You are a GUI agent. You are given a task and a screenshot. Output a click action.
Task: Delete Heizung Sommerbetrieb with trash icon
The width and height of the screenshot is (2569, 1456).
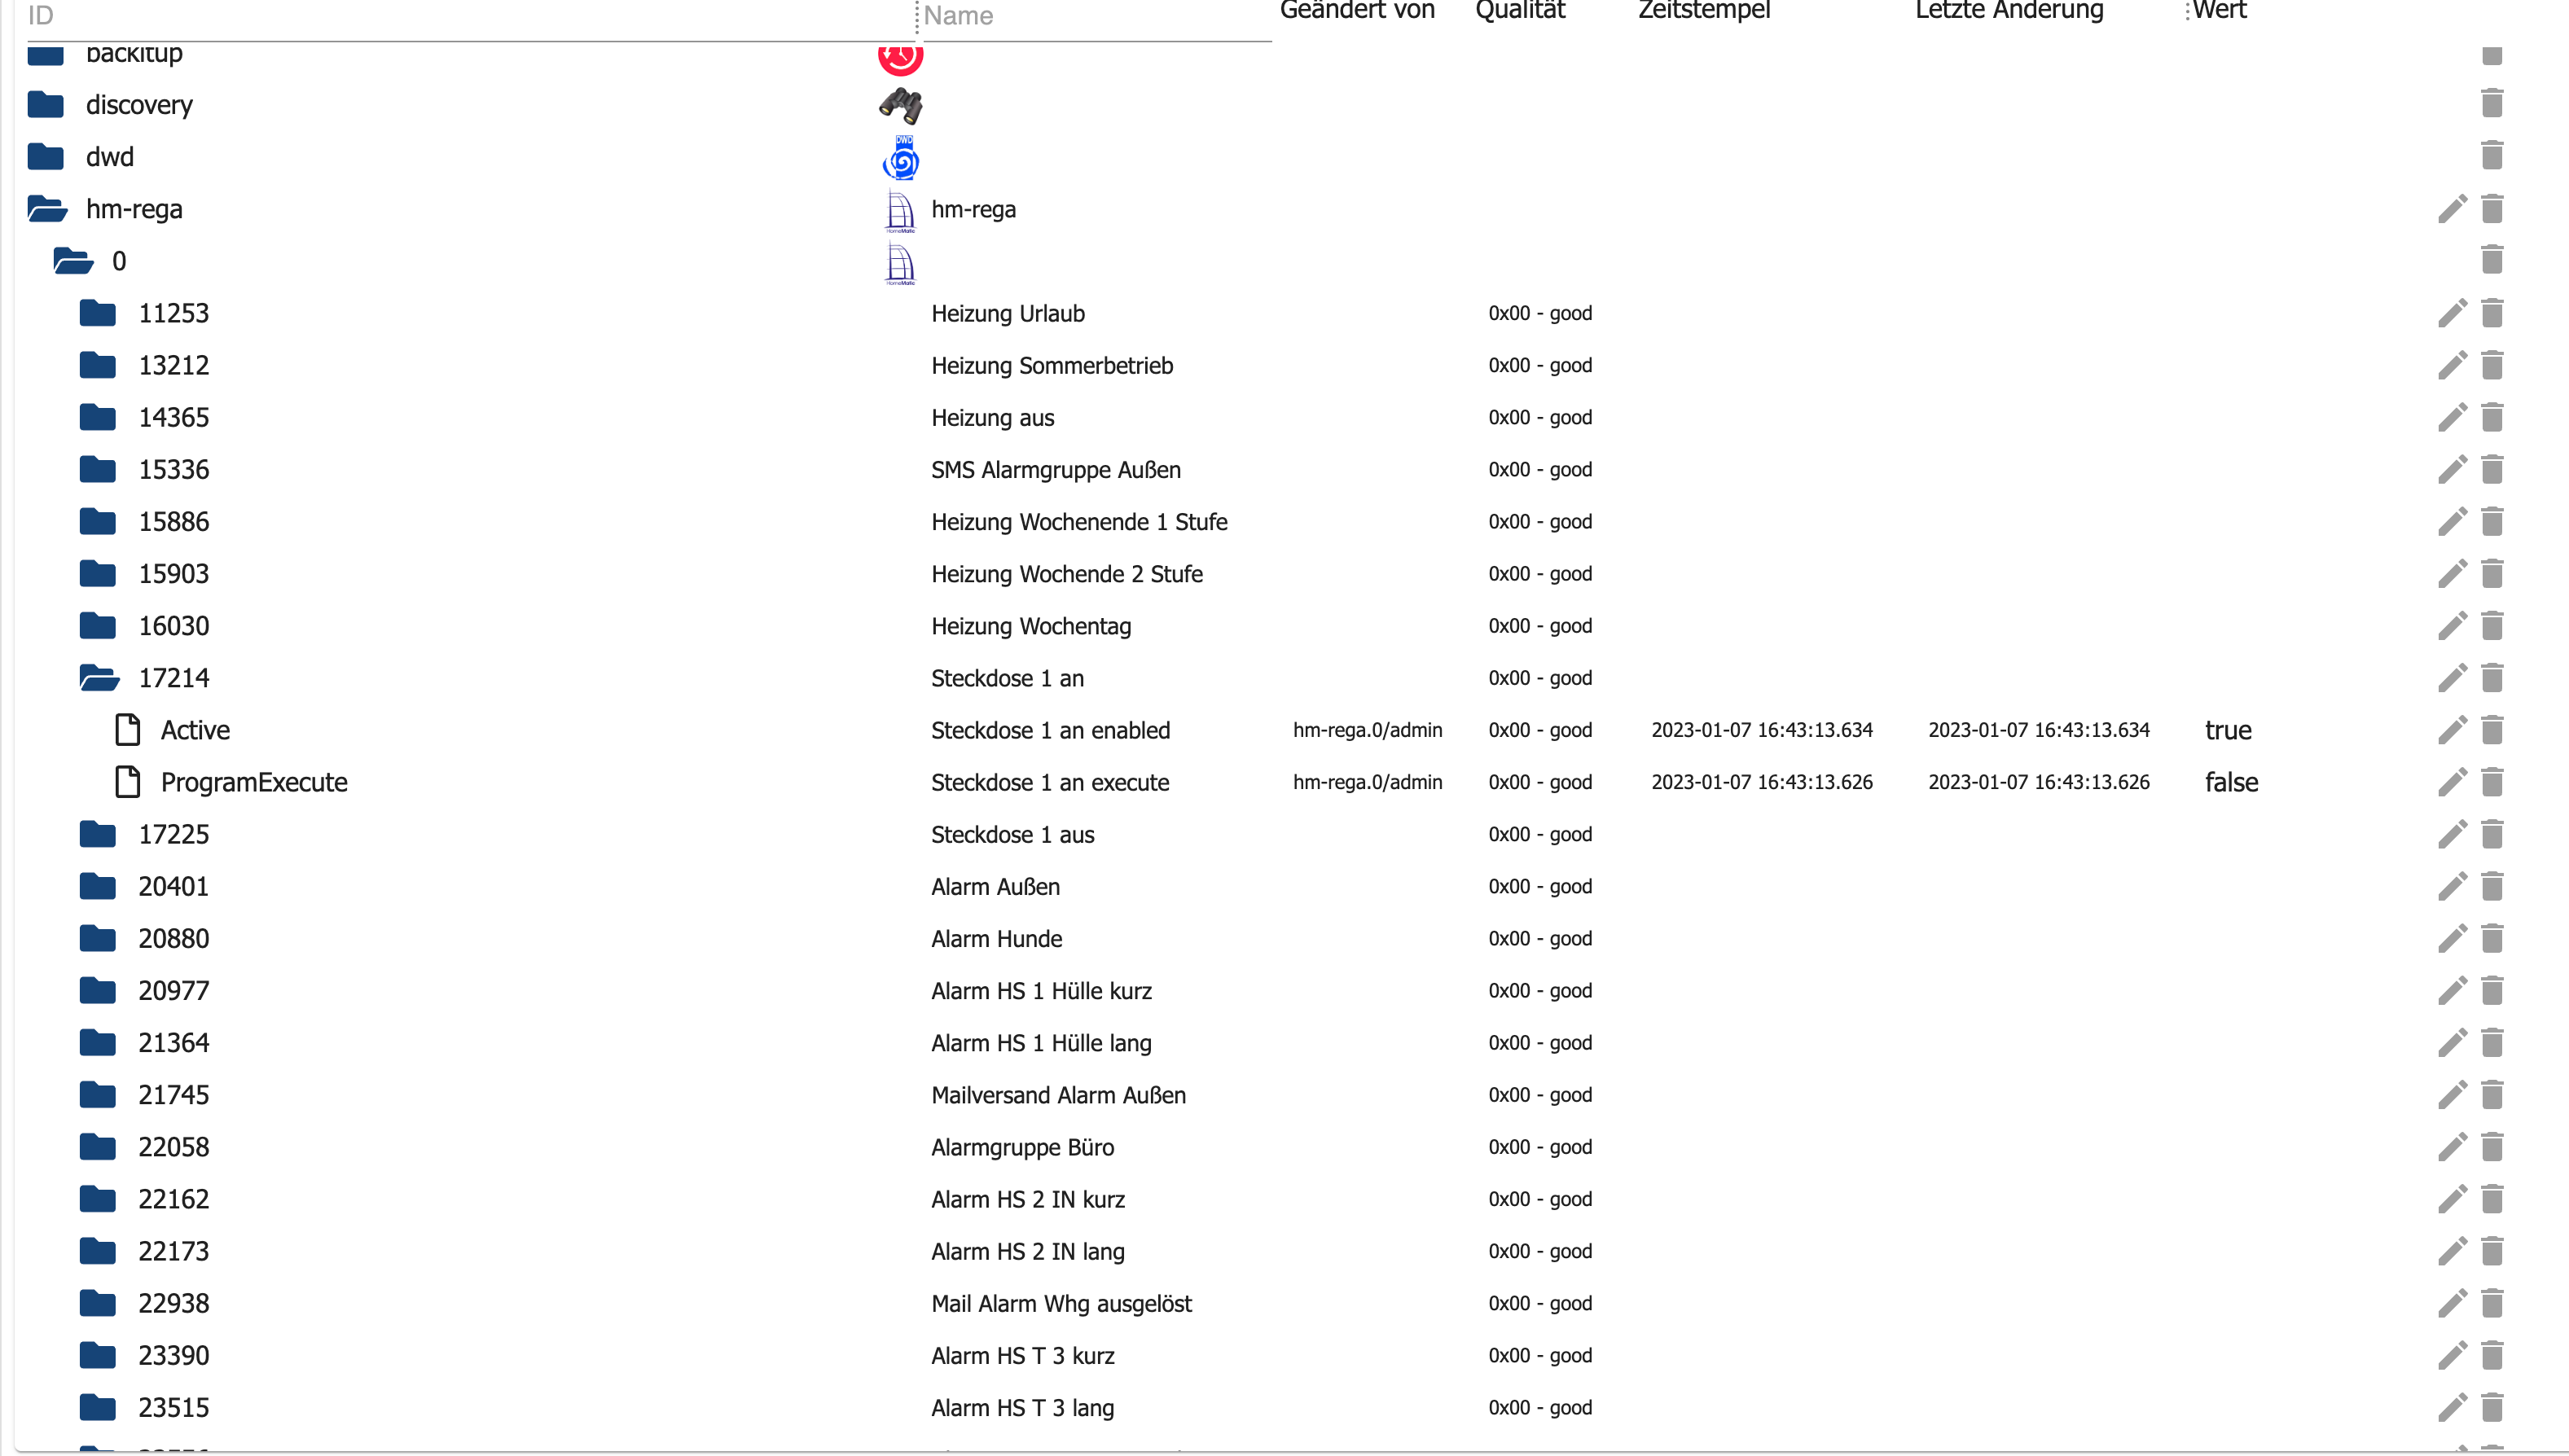coord(2492,365)
